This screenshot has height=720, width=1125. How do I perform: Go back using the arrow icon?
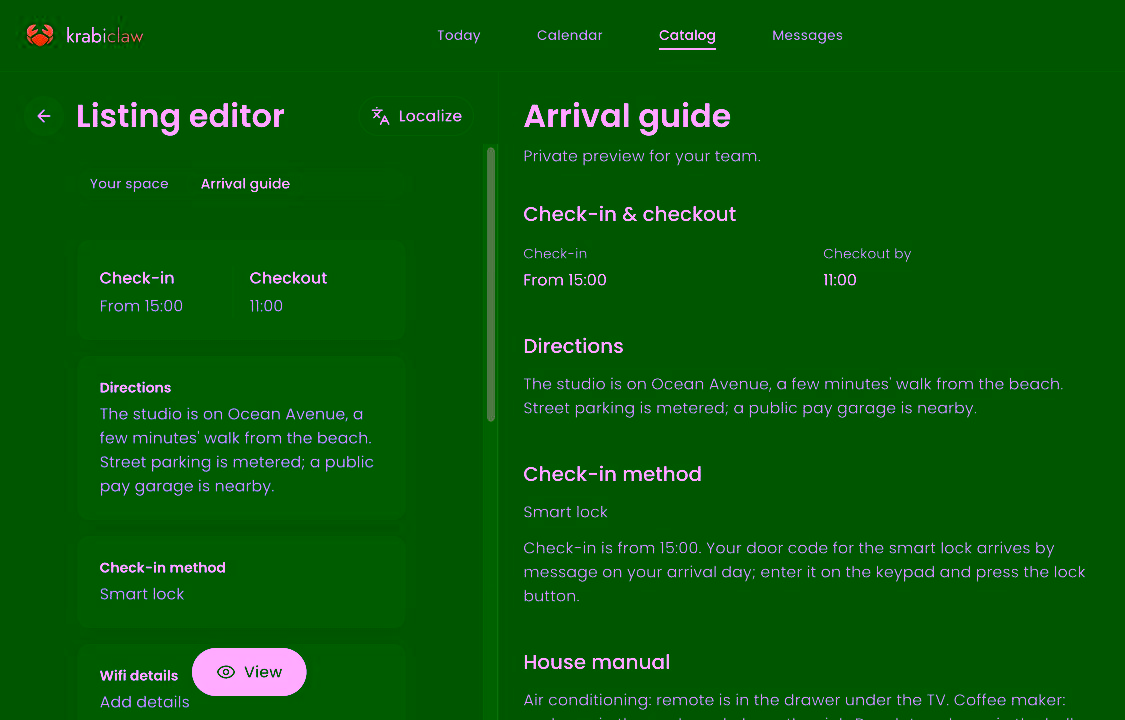click(44, 116)
